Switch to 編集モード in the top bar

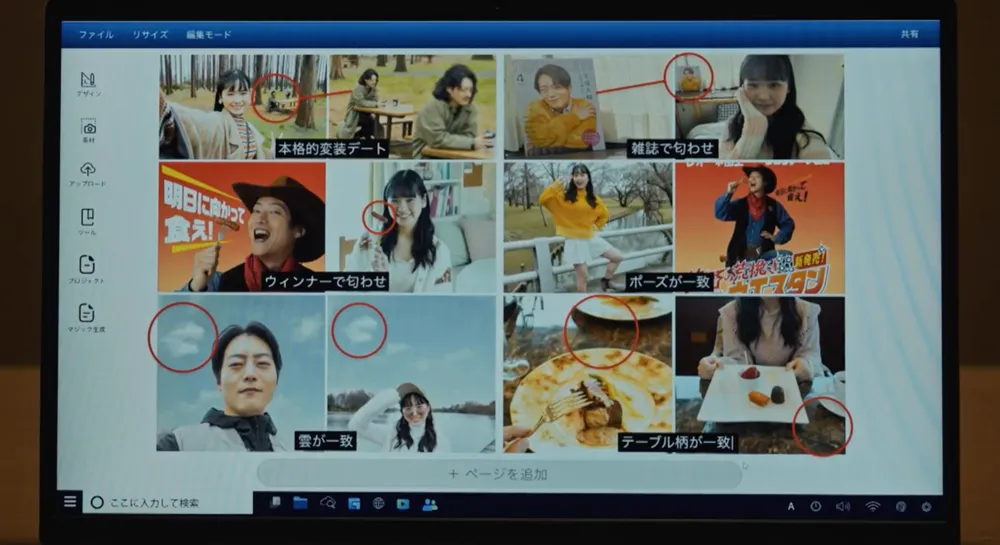click(208, 35)
